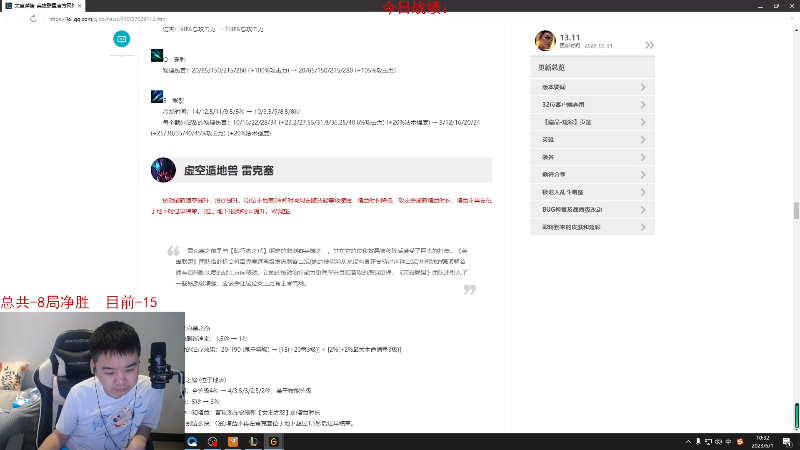The width and height of the screenshot is (800, 450).
Task: Click the 13.11 version title
Action: click(x=570, y=37)
